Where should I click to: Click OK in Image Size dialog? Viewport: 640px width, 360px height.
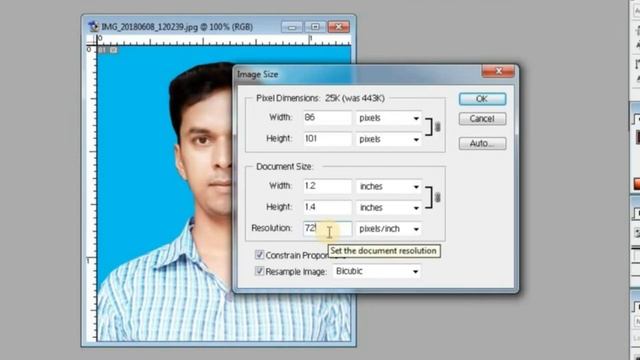click(482, 99)
